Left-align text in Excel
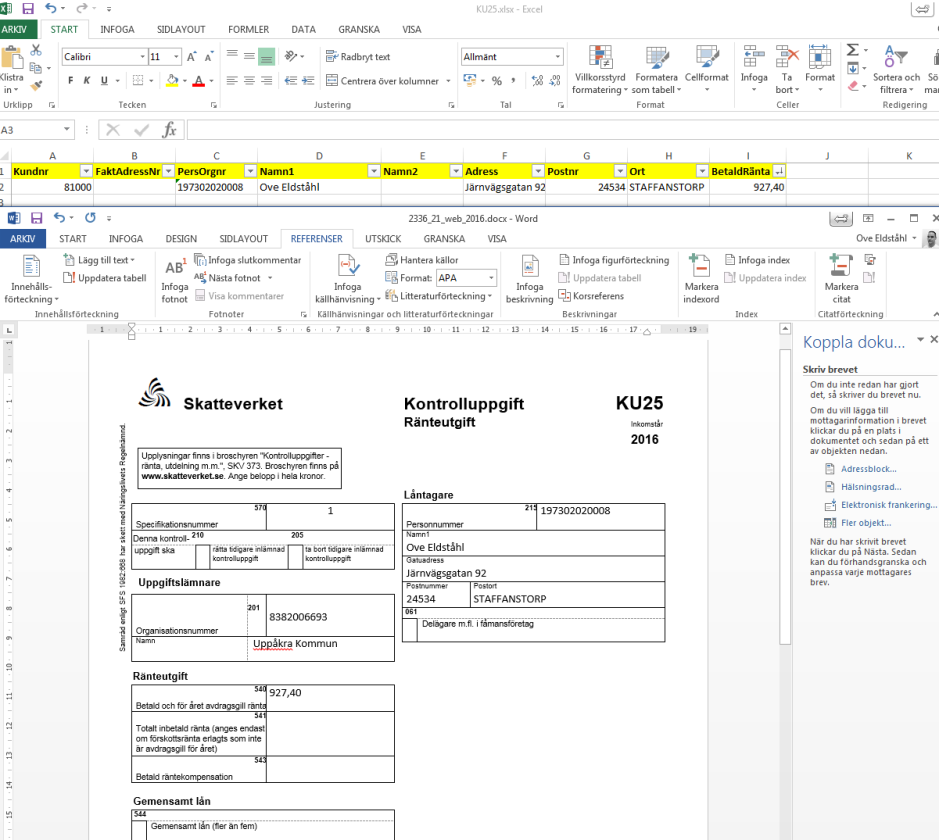939x840 pixels. click(x=232, y=80)
